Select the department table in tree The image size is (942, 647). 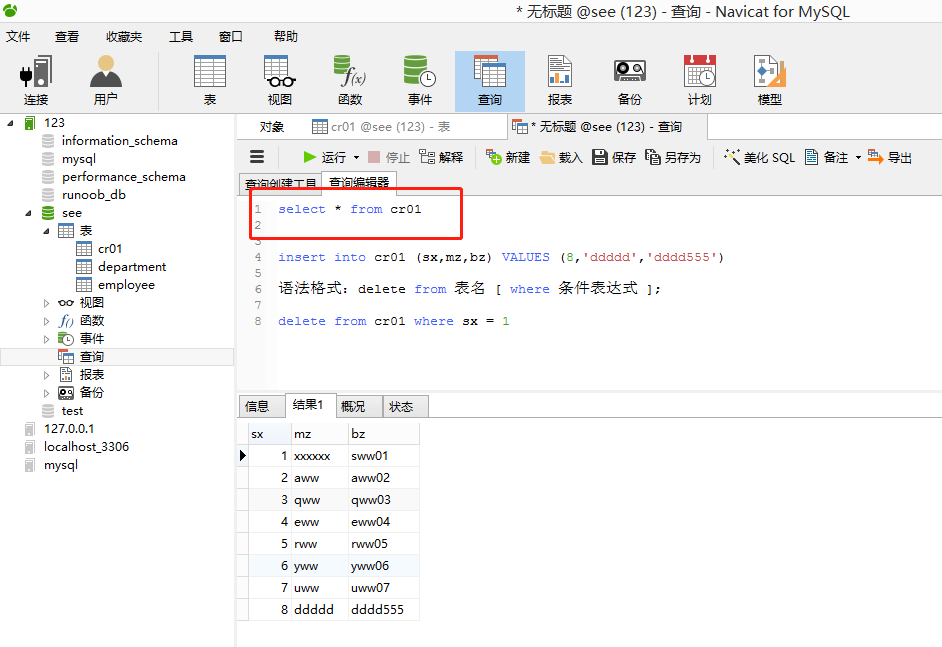(132, 267)
